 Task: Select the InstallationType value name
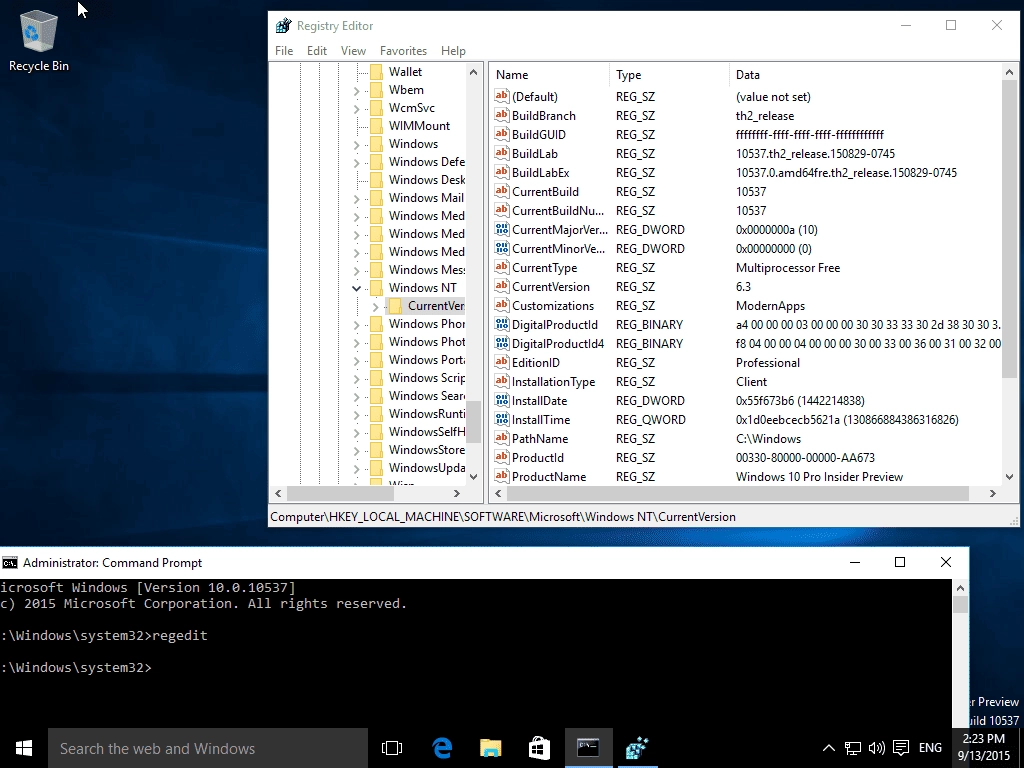pos(553,381)
